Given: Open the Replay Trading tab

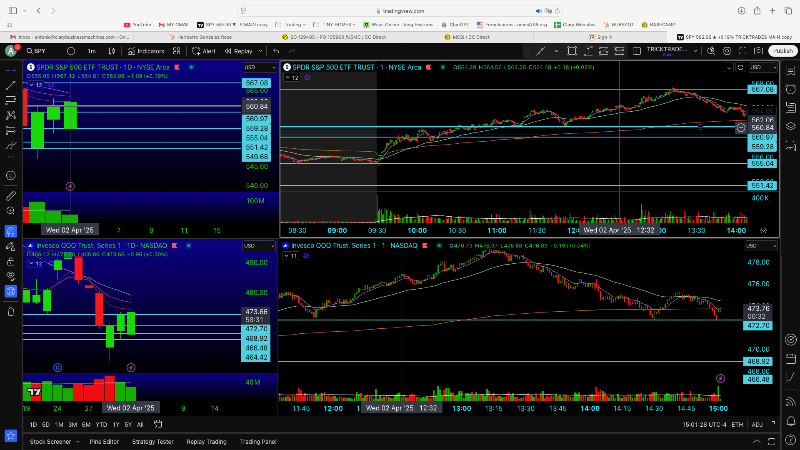Looking at the screenshot, I should 207,442.
